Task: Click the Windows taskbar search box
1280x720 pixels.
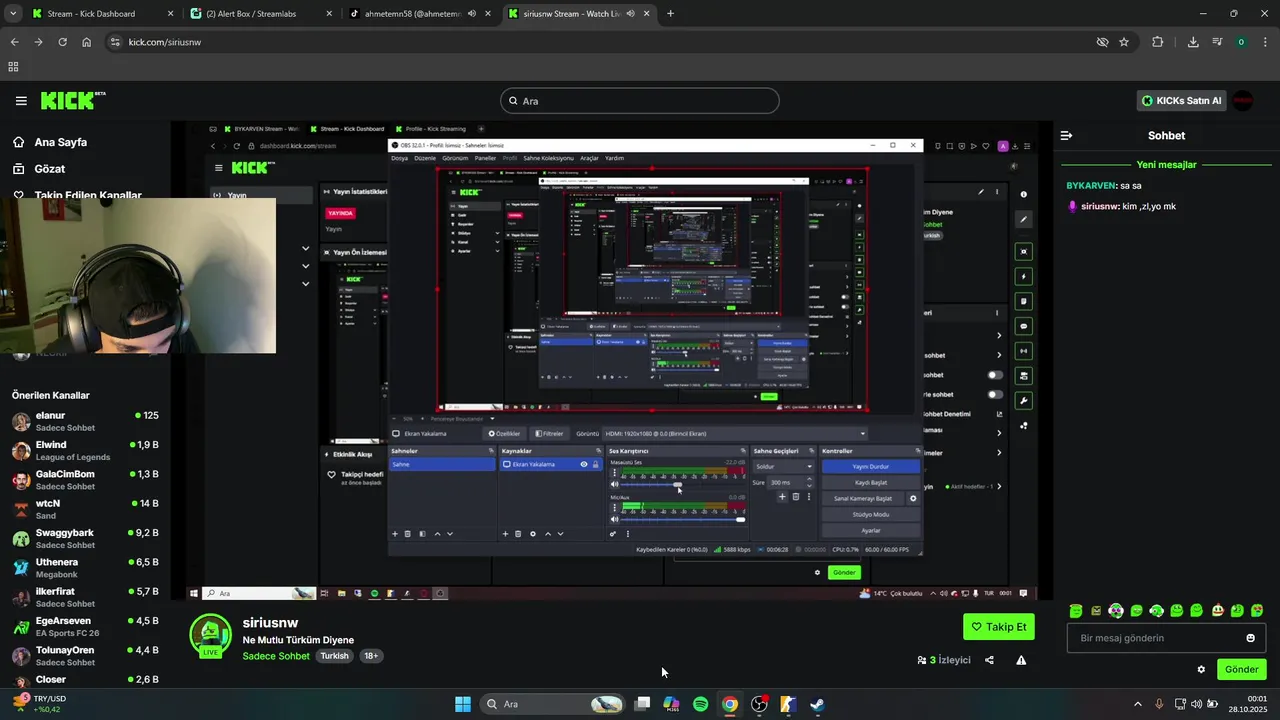Action: point(552,704)
